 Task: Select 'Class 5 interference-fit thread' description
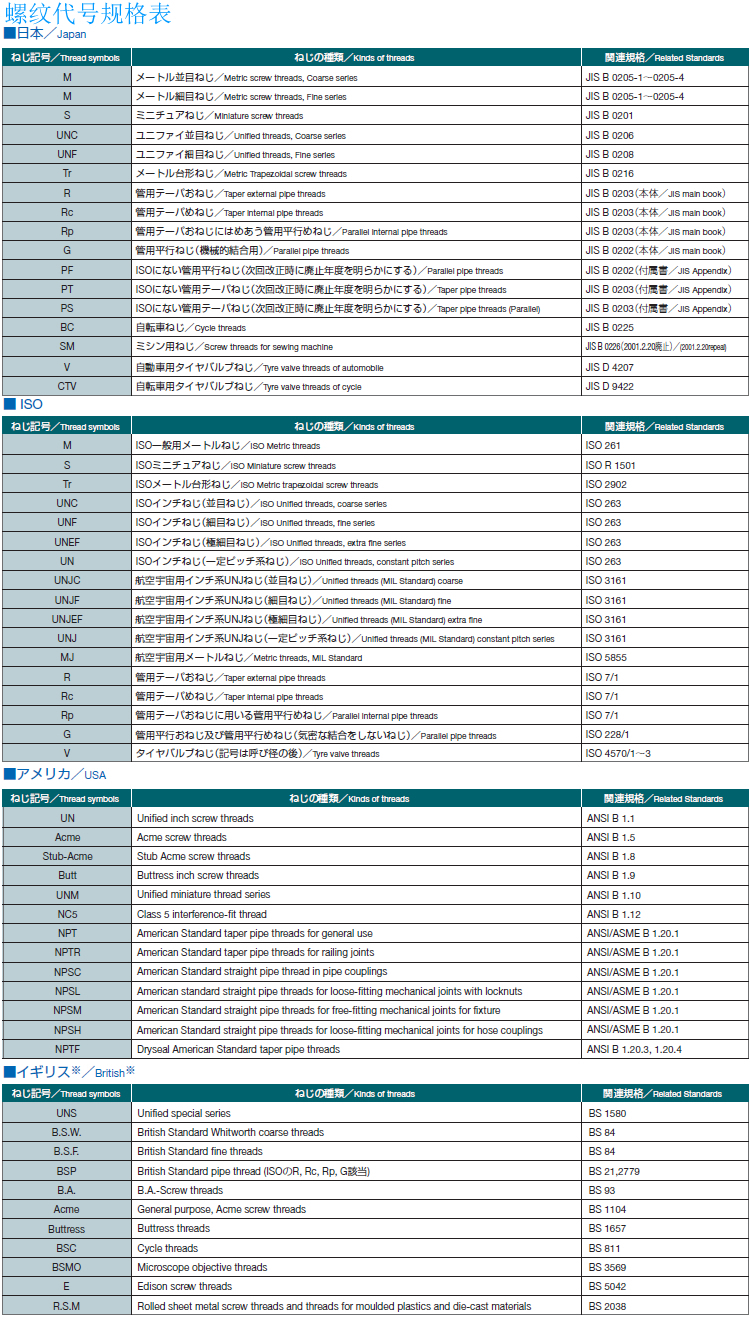pos(202,914)
